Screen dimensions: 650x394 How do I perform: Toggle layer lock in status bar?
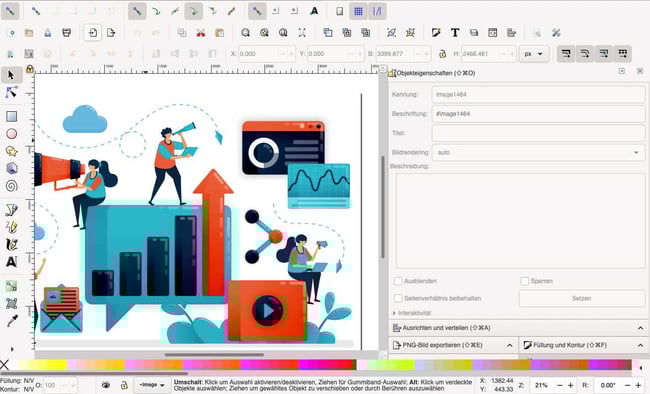(x=124, y=385)
